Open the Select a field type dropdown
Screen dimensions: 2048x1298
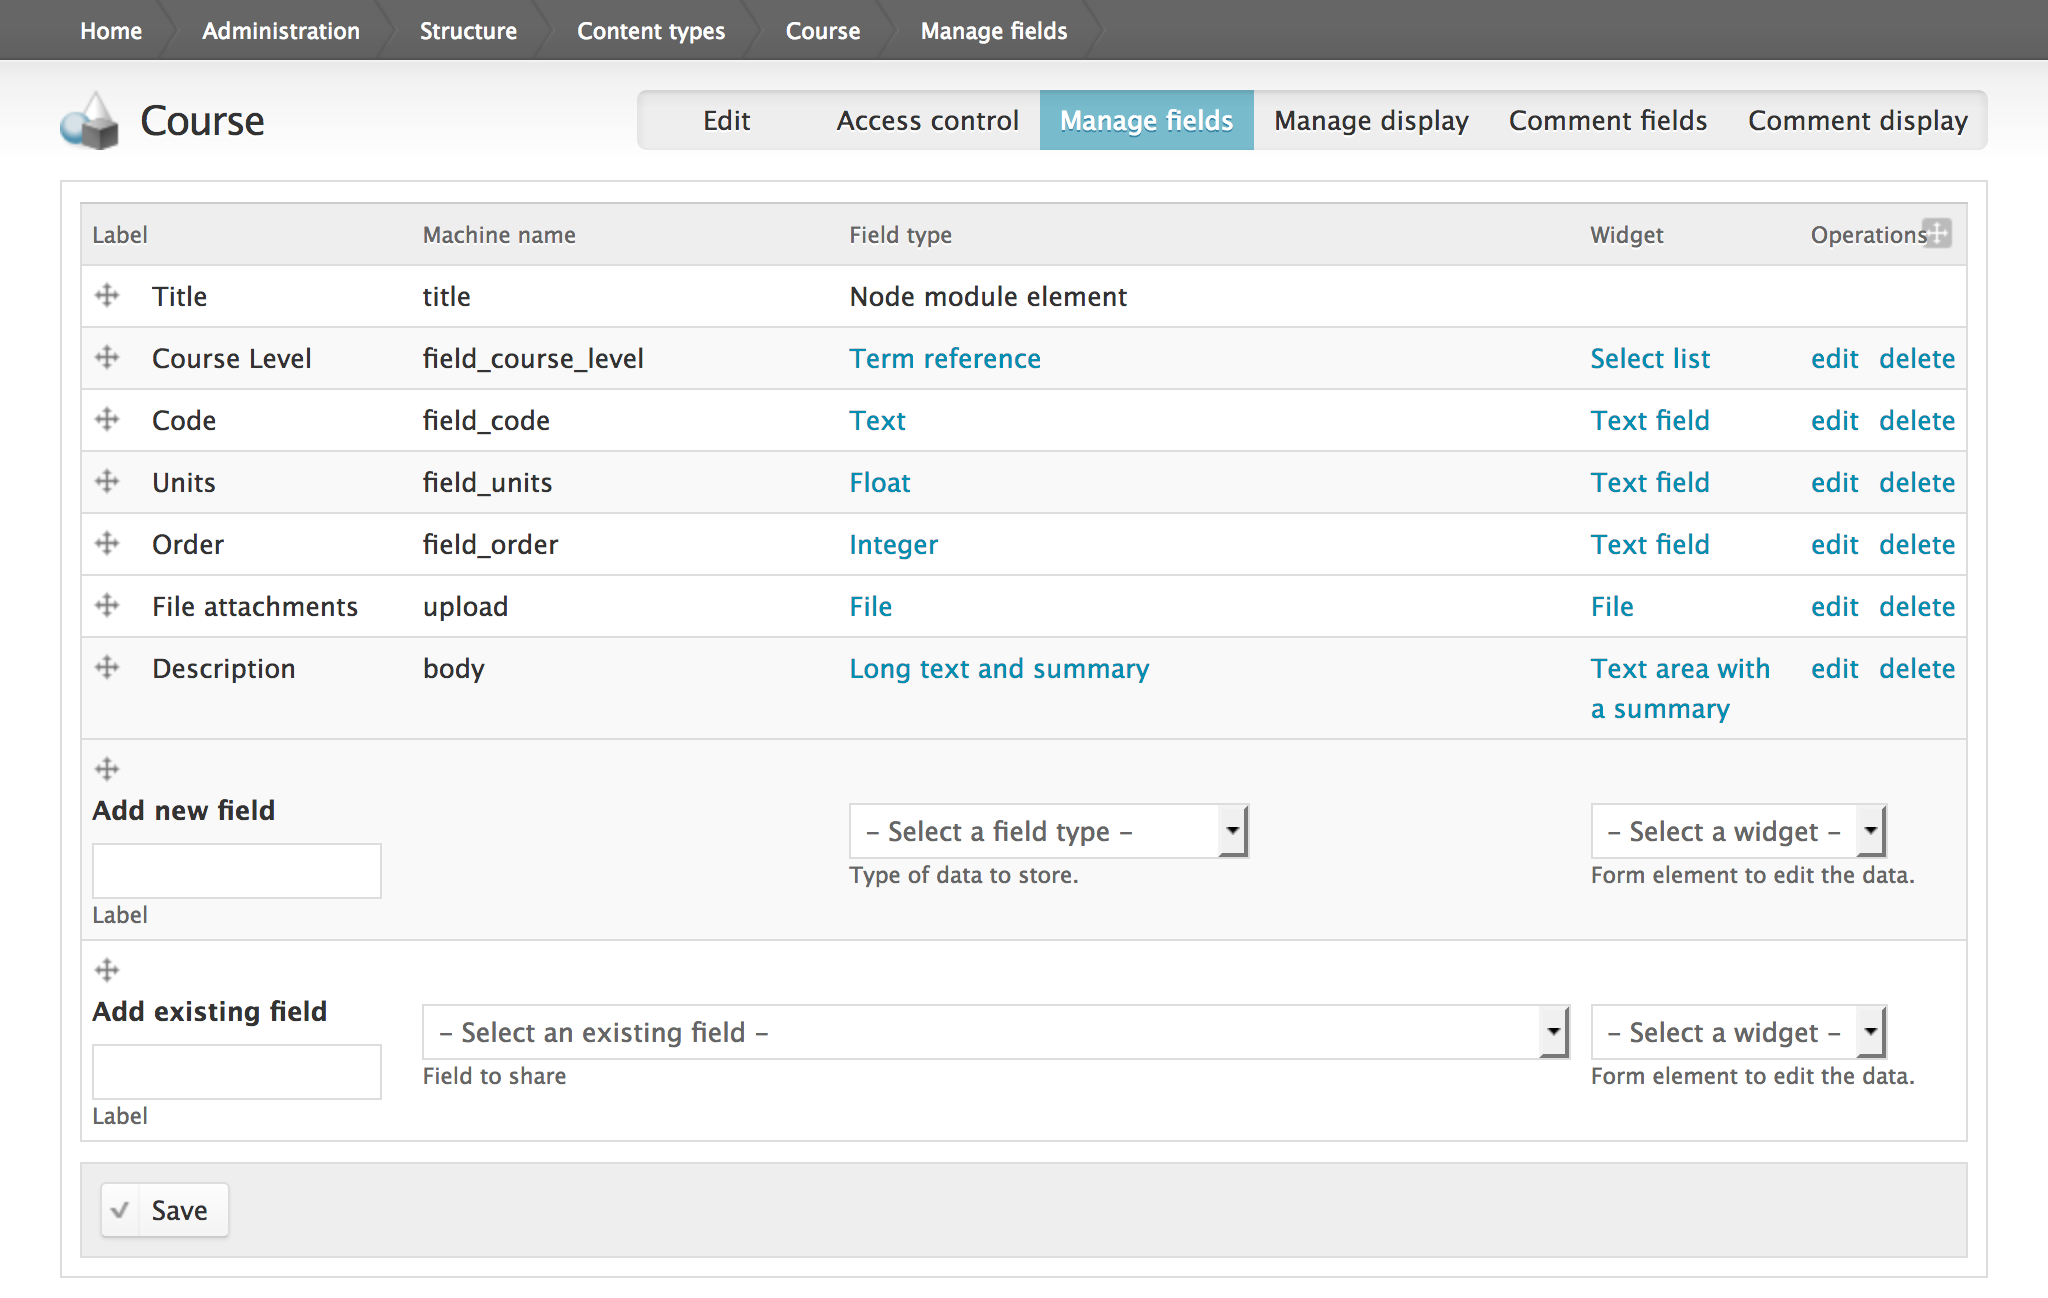1048,831
